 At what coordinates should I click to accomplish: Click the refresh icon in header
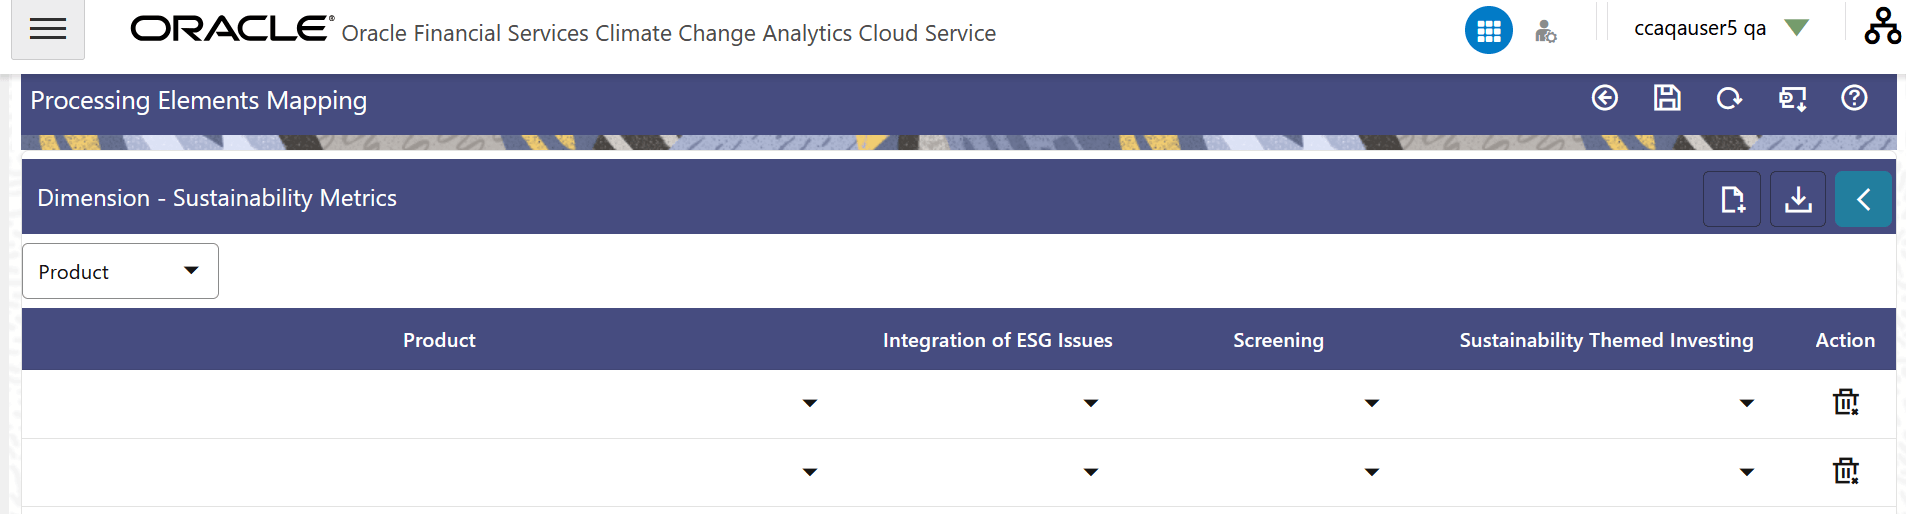coord(1729,98)
